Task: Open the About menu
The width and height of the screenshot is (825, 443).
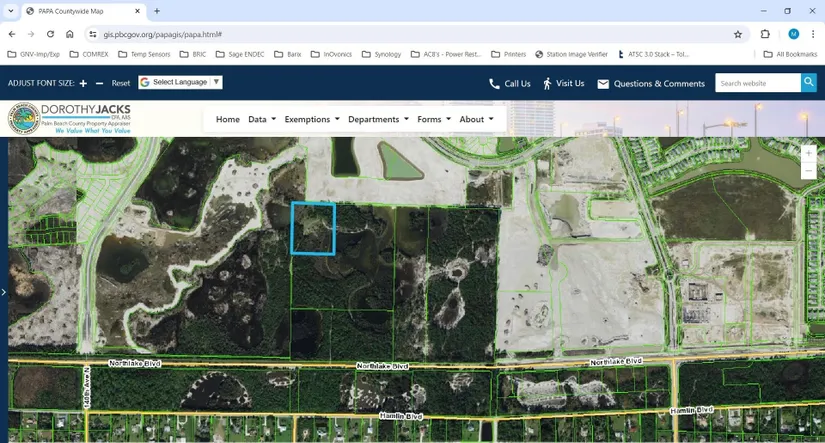Action: click(x=476, y=119)
